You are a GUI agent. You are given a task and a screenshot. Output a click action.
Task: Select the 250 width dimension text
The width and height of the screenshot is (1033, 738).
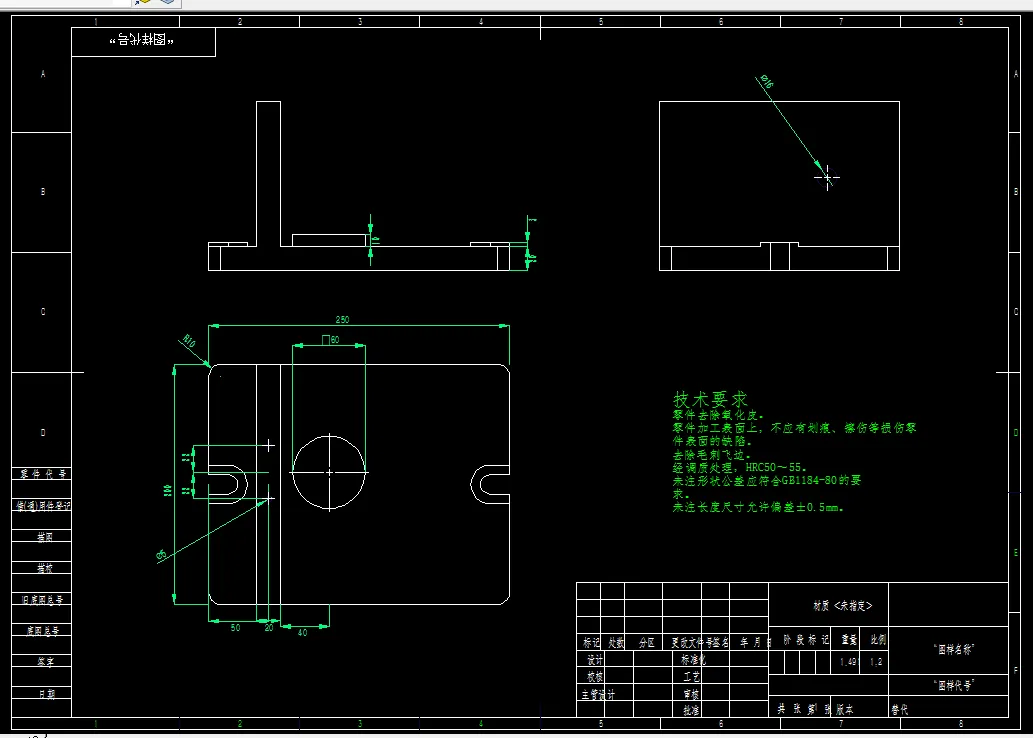pyautogui.click(x=343, y=320)
